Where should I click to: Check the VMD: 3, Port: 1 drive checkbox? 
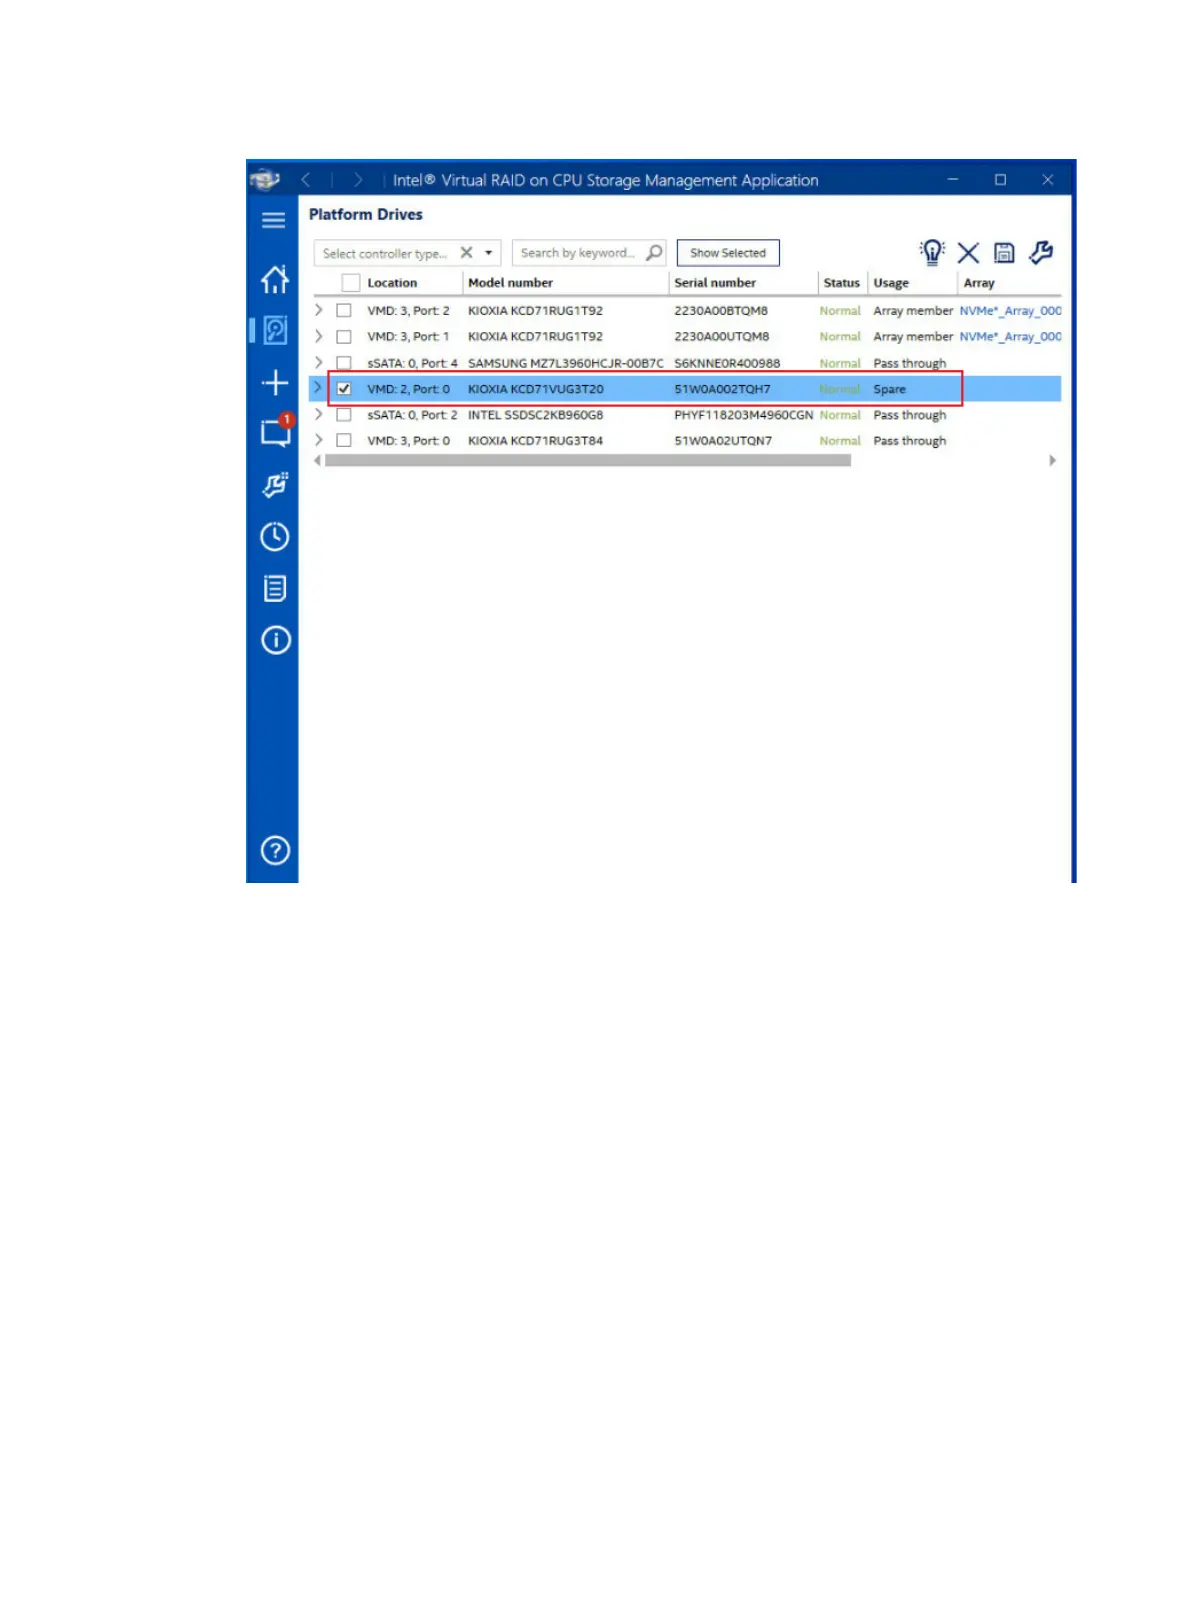344,337
